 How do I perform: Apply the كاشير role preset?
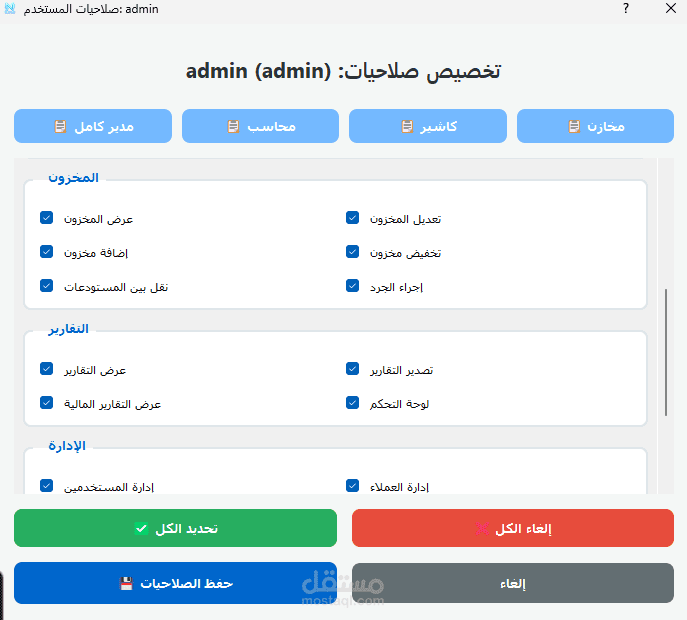coord(428,127)
